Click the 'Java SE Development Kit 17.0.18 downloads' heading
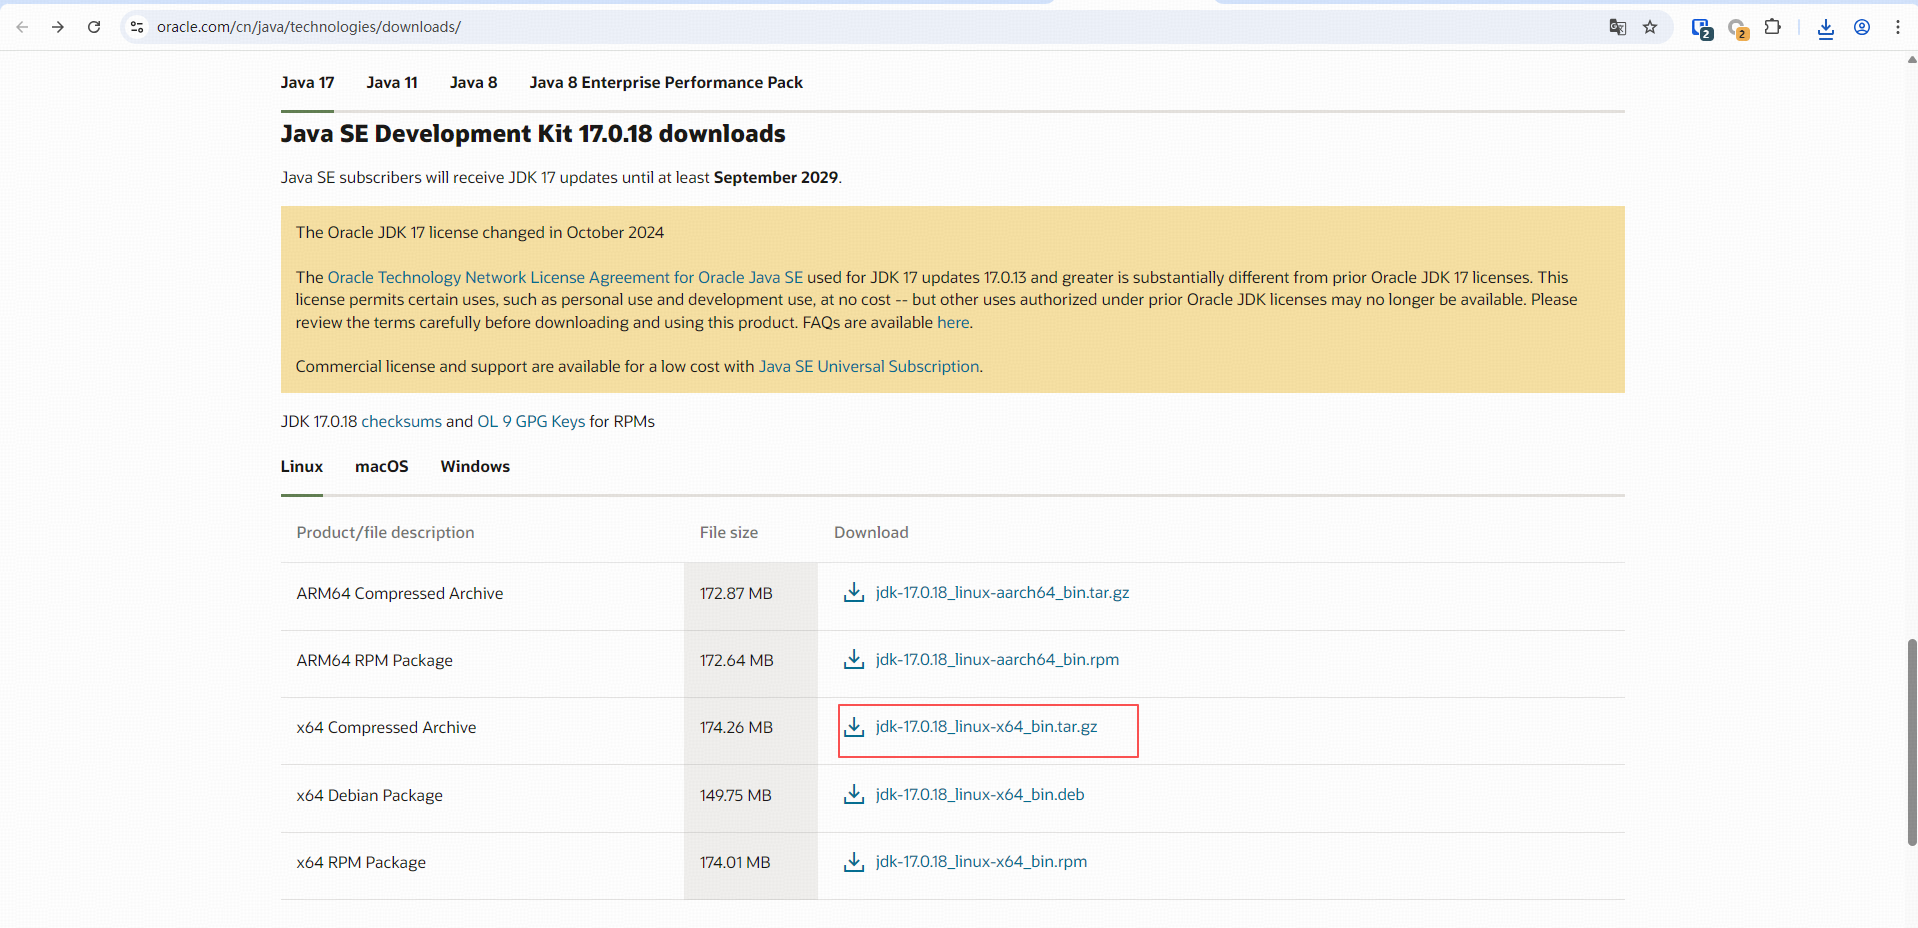This screenshot has height=928, width=1918. (533, 134)
